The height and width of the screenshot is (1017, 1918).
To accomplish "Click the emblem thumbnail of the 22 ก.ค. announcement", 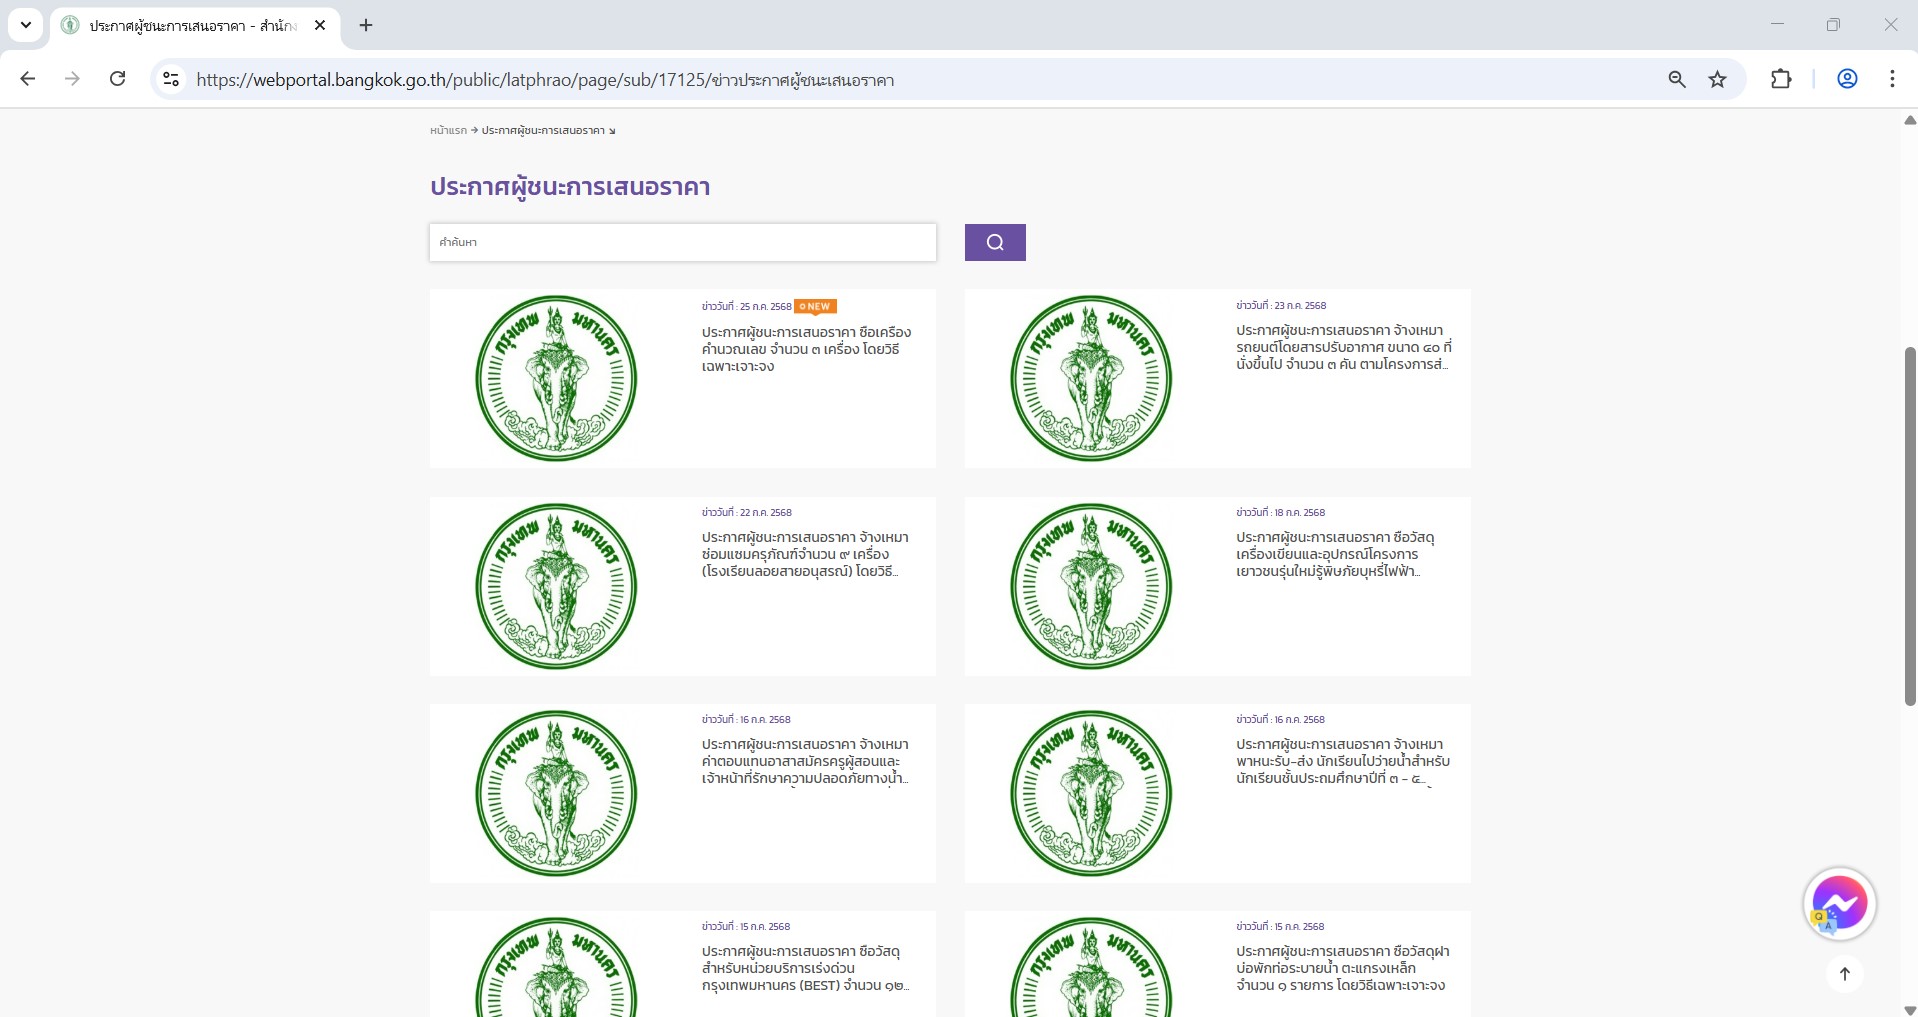I will (x=556, y=586).
